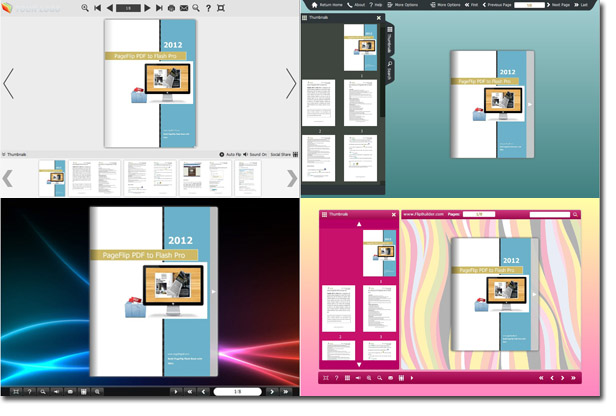The height and width of the screenshot is (416, 616).
Task: Click Last page button in teal viewer
Action: (581, 5)
